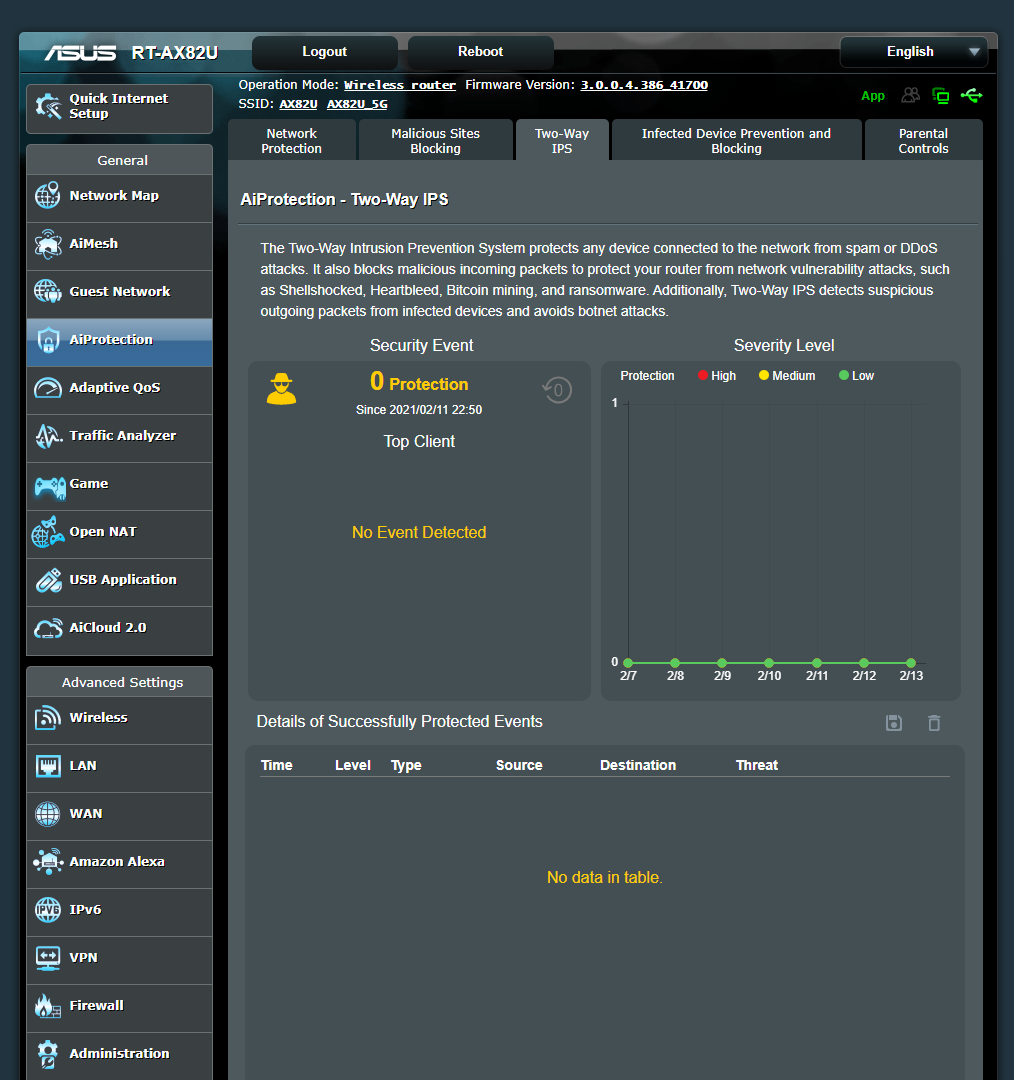Switch to Network Protection tab
The image size is (1014, 1080).
click(291, 141)
